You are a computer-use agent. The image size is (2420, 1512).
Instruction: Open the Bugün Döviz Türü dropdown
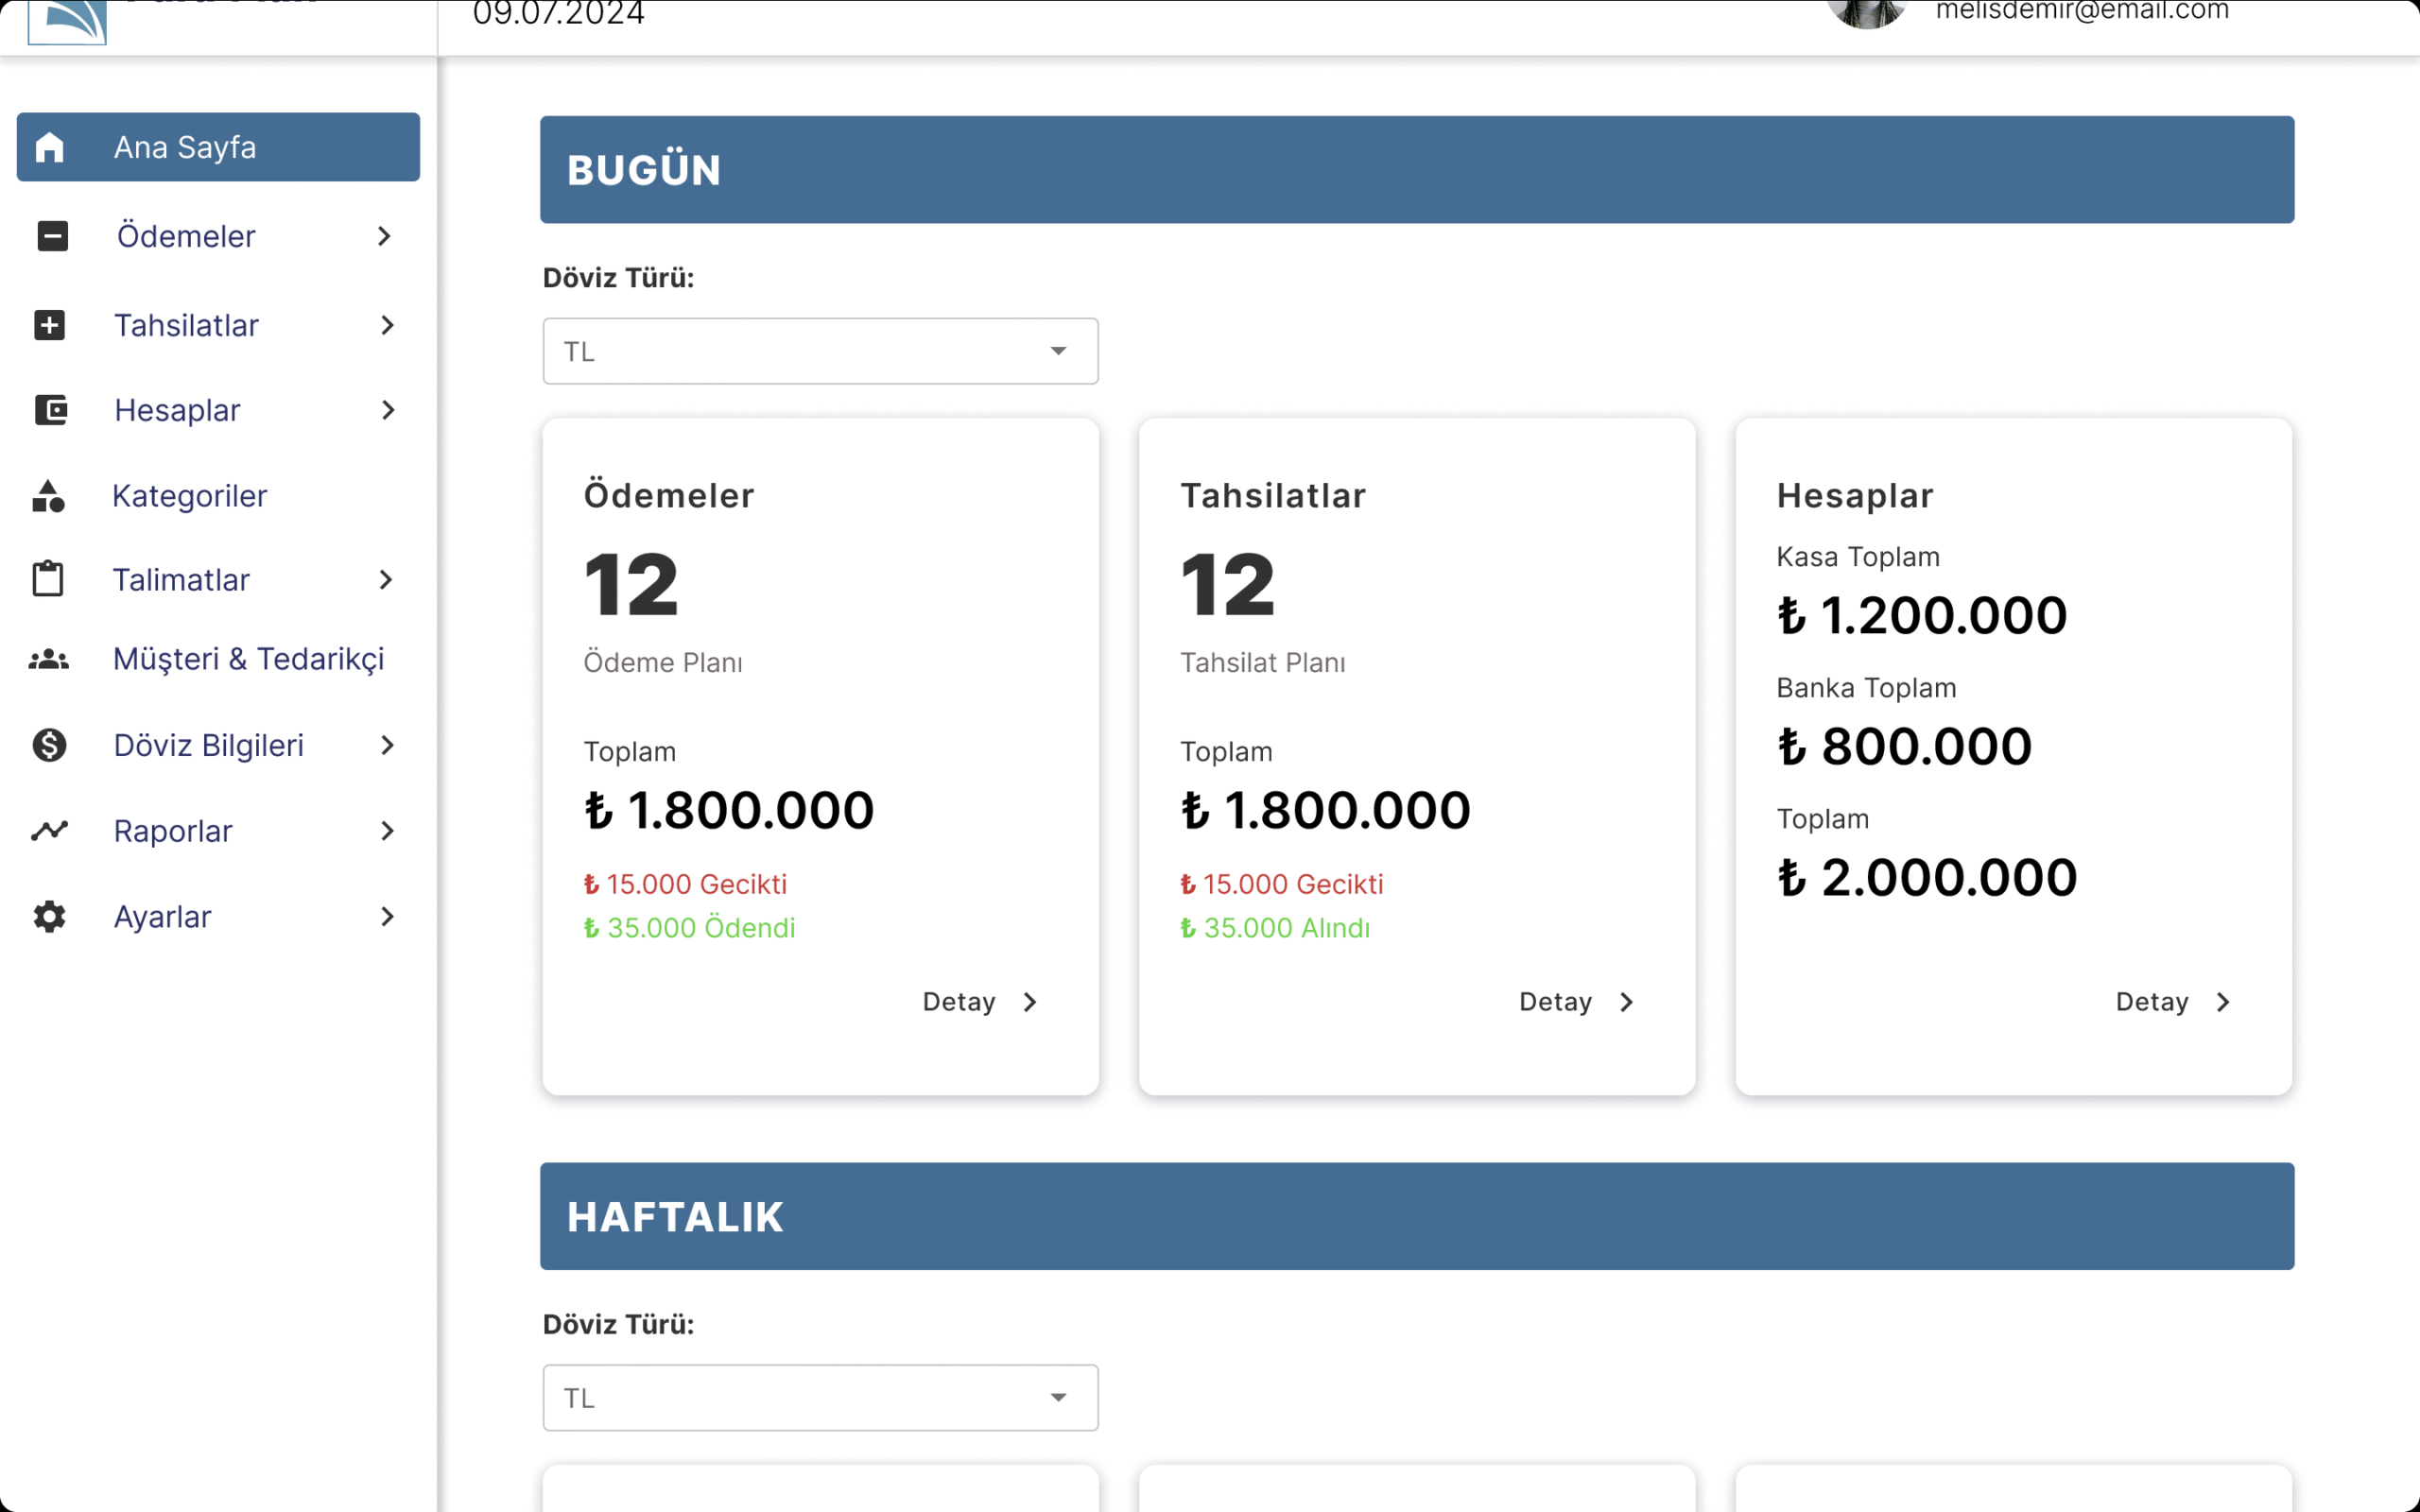(820, 351)
